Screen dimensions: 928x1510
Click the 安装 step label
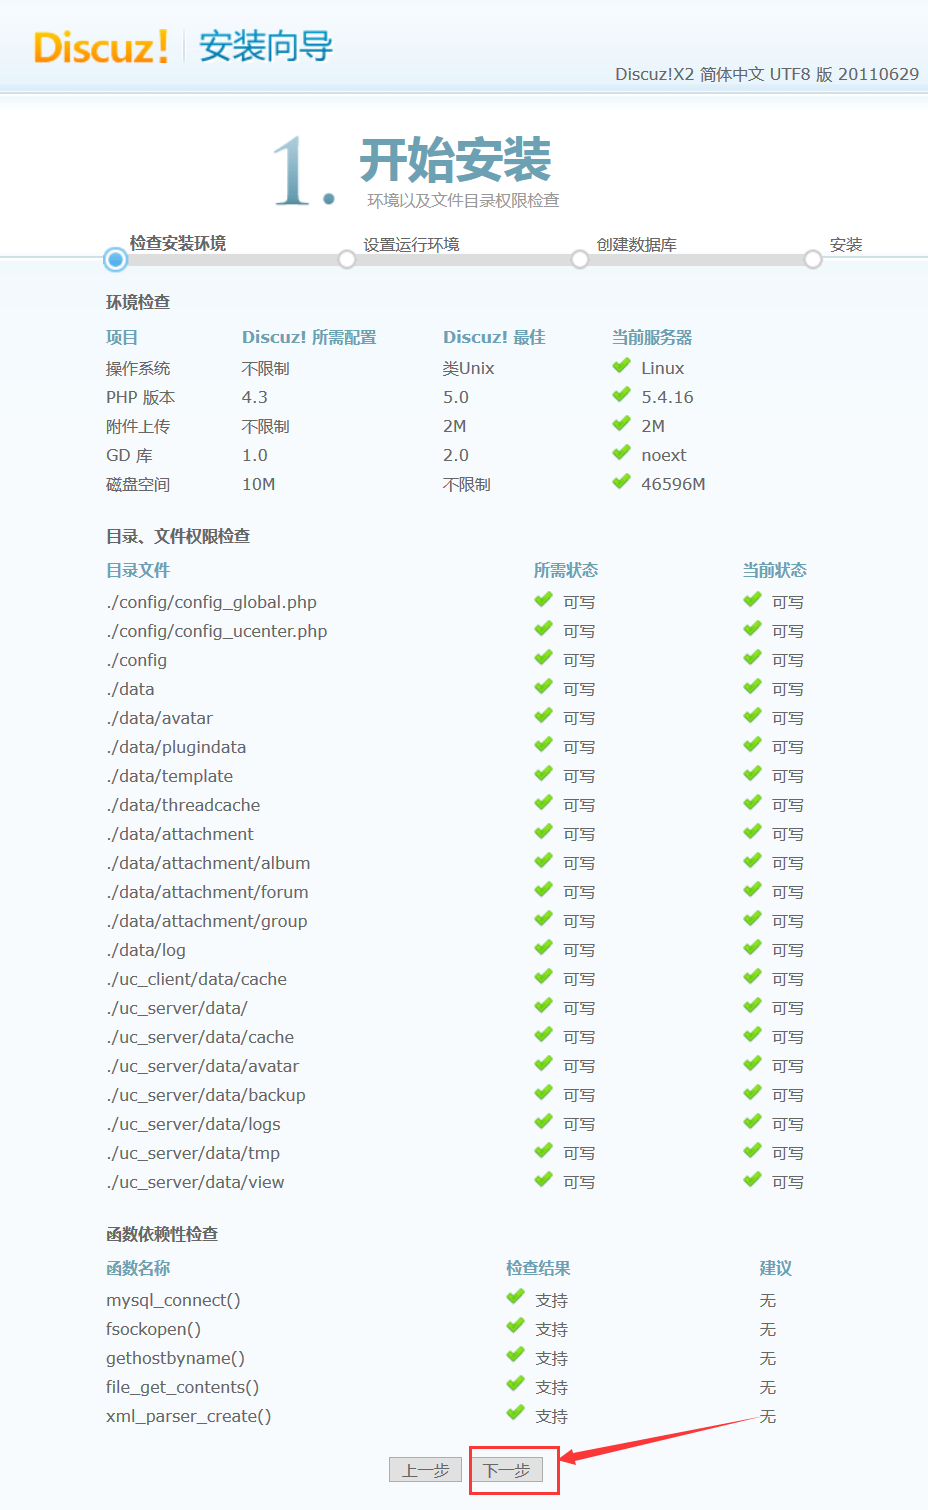[x=846, y=244]
